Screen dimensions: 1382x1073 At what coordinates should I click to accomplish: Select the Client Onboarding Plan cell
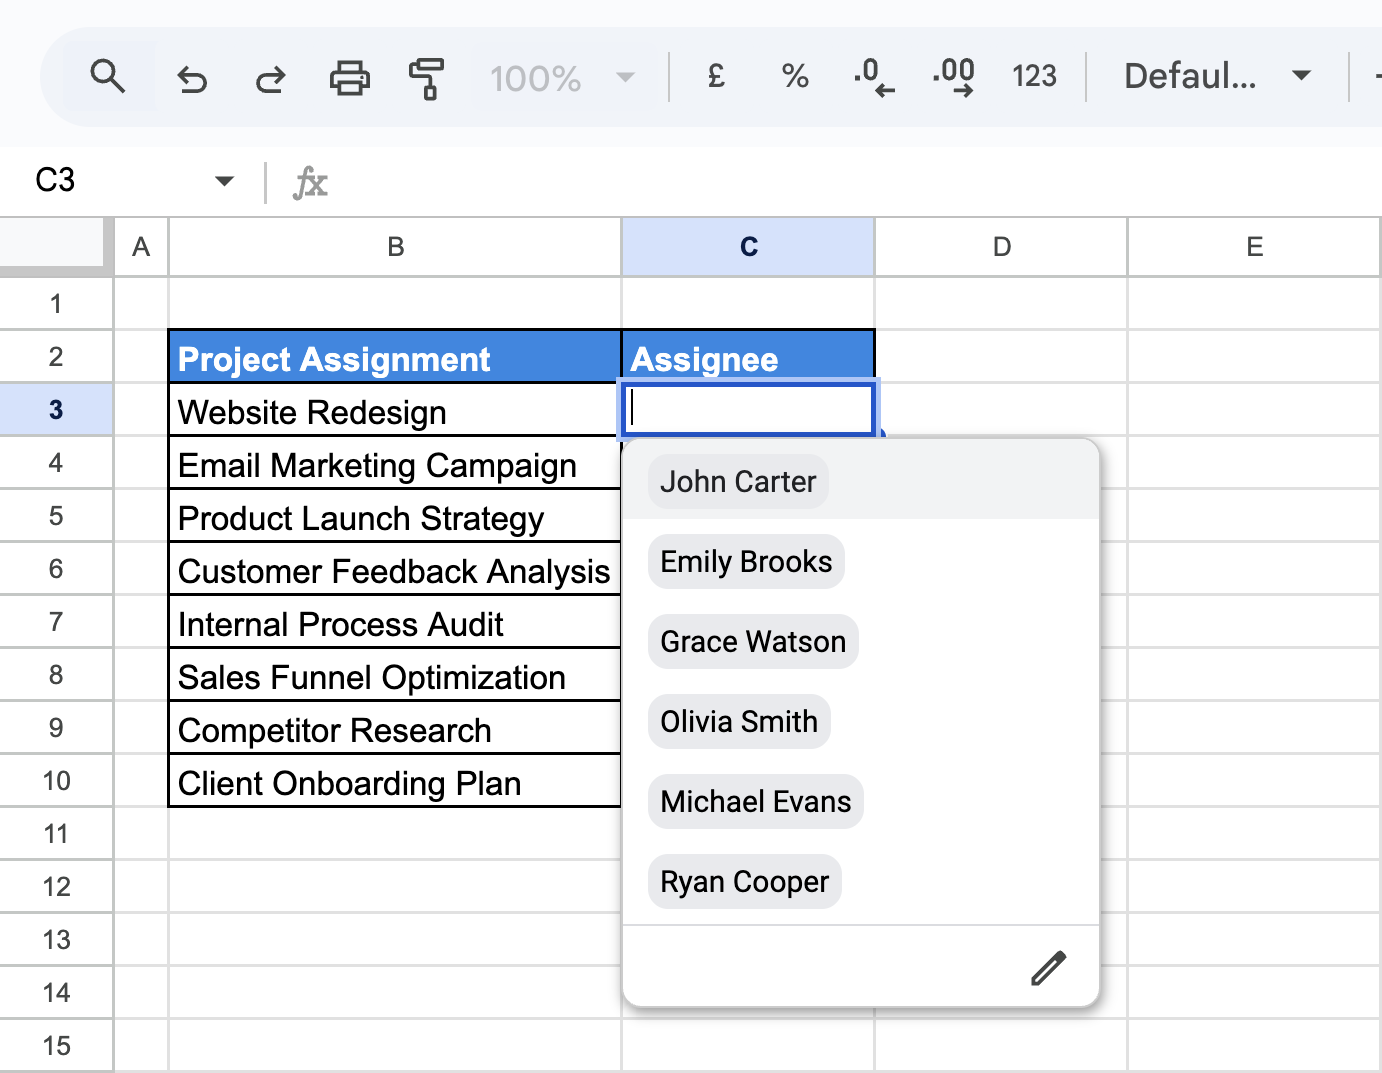(x=395, y=781)
